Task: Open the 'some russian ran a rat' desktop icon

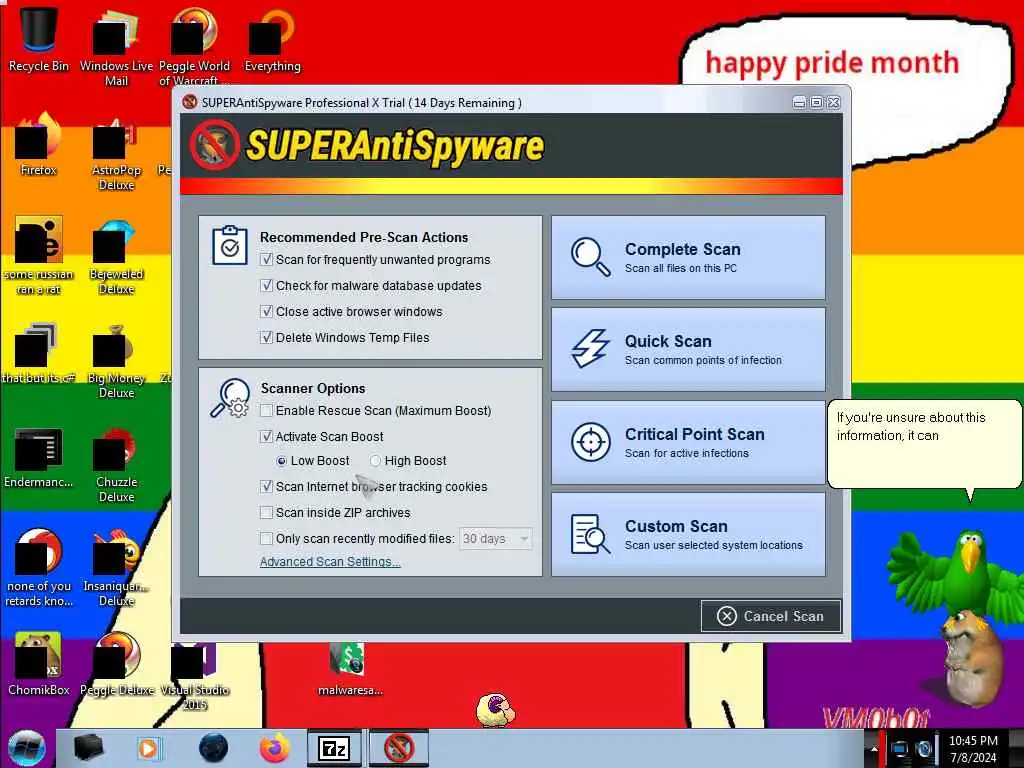Action: click(39, 255)
